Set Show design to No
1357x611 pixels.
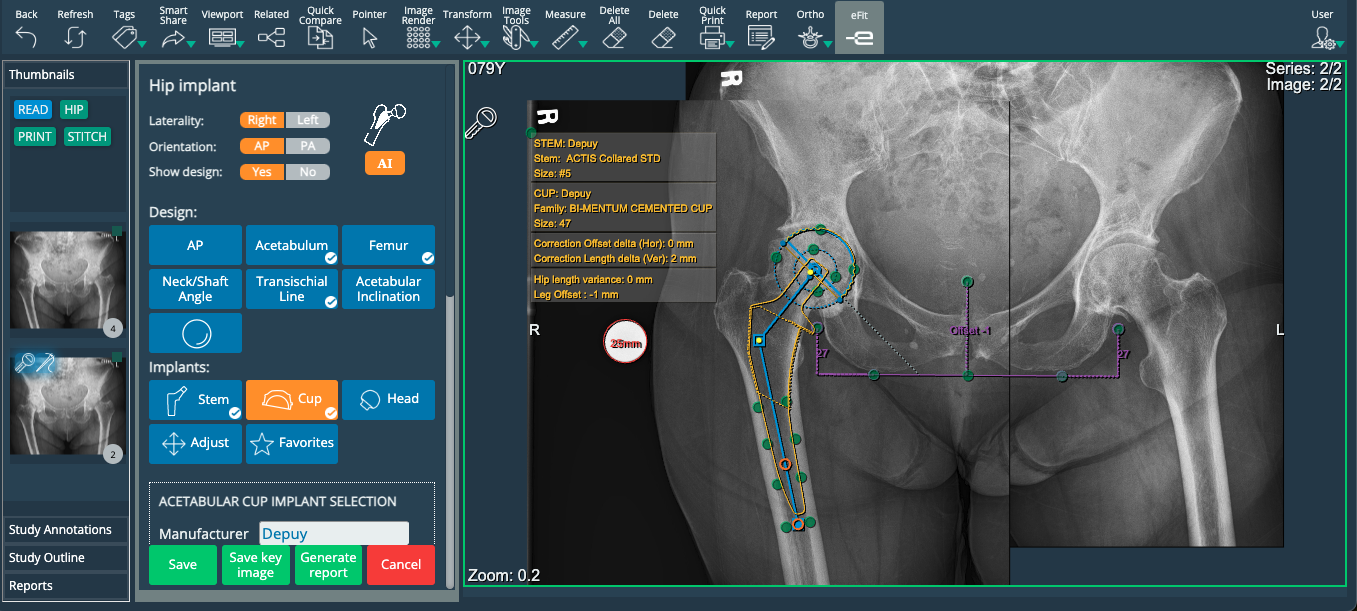(x=308, y=172)
